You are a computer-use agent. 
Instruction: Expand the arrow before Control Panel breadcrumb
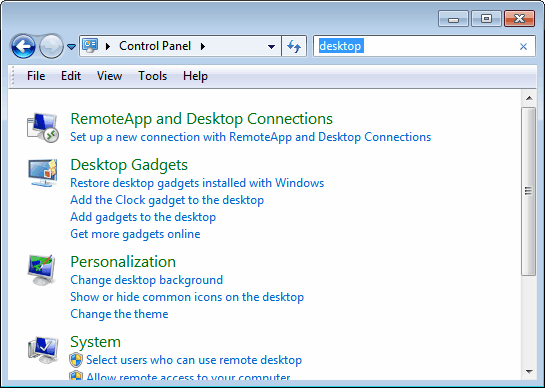click(x=108, y=46)
